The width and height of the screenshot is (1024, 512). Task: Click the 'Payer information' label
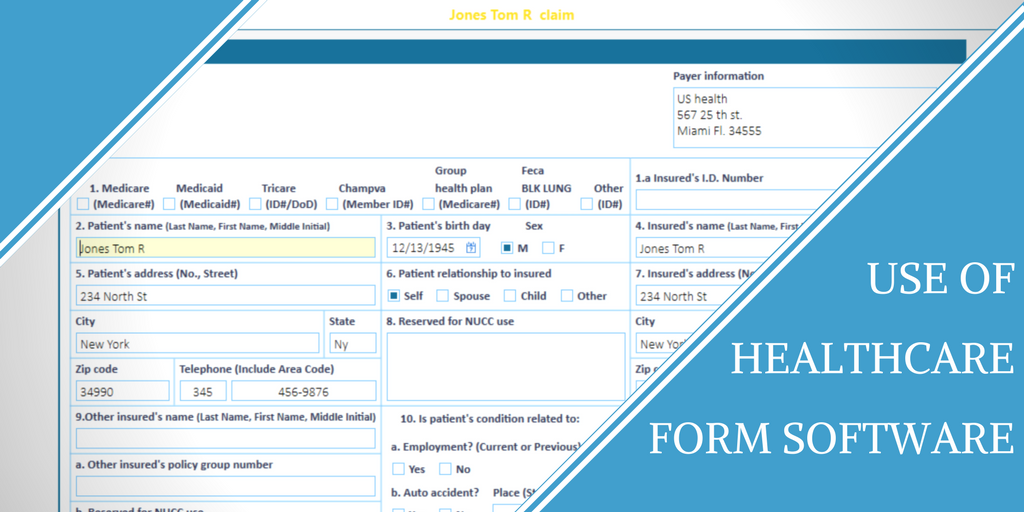(718, 76)
